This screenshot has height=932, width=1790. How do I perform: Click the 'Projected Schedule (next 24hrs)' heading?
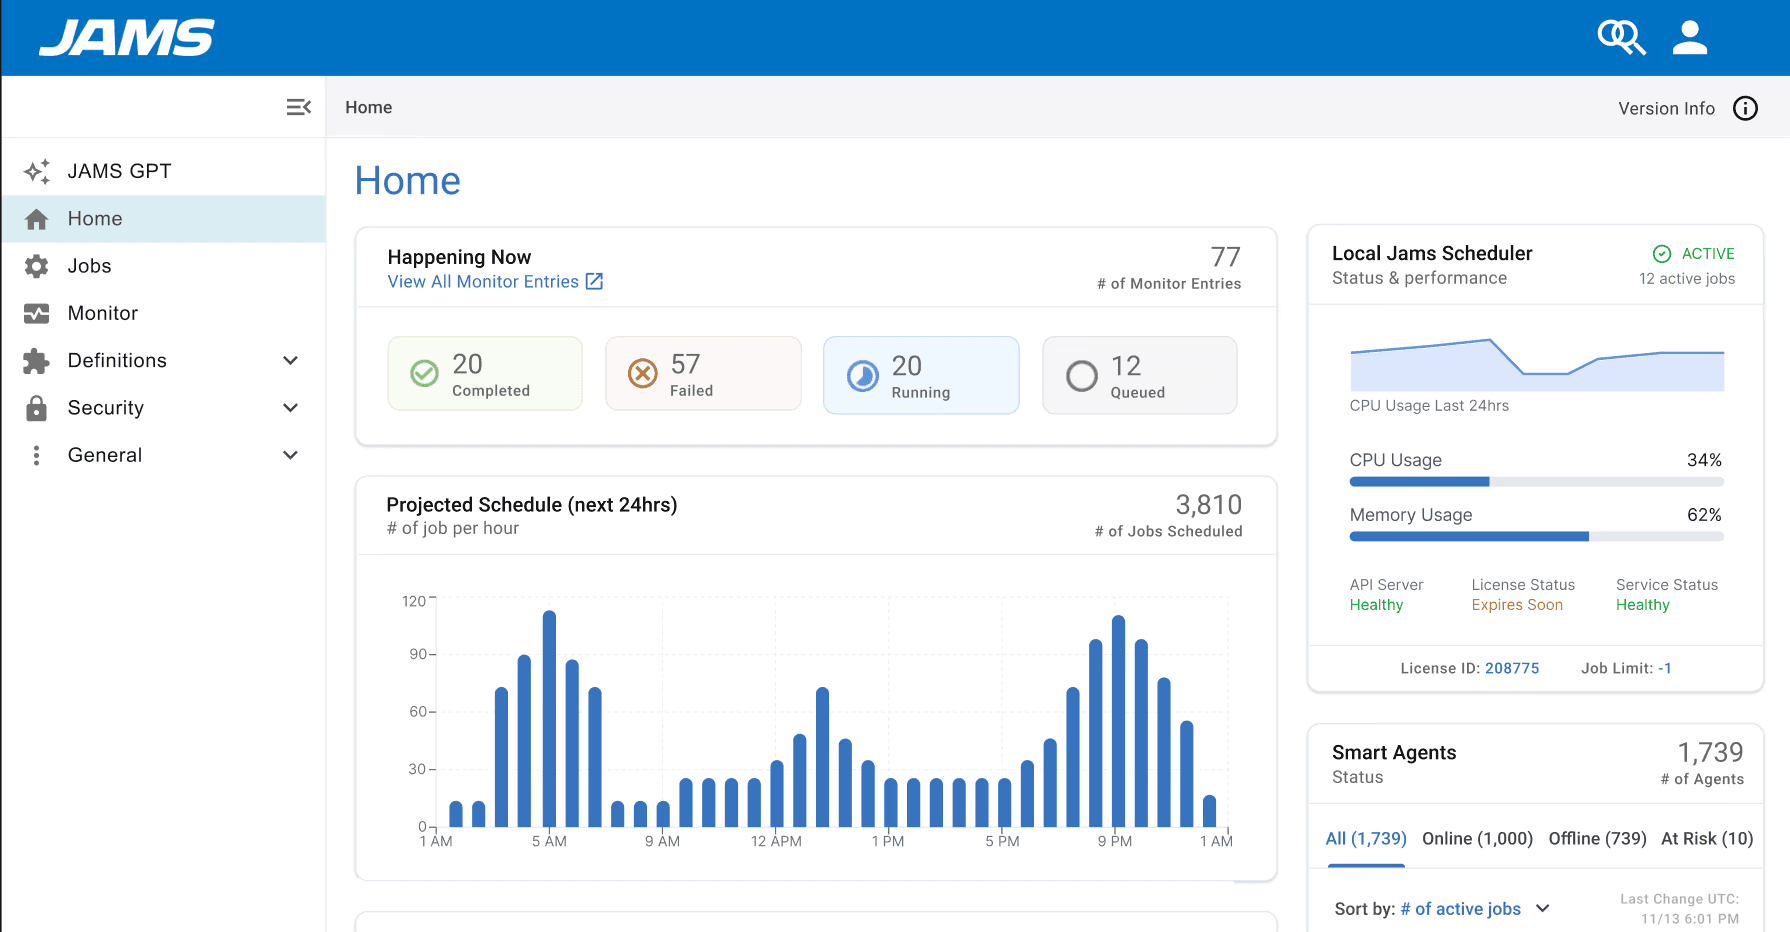click(532, 505)
